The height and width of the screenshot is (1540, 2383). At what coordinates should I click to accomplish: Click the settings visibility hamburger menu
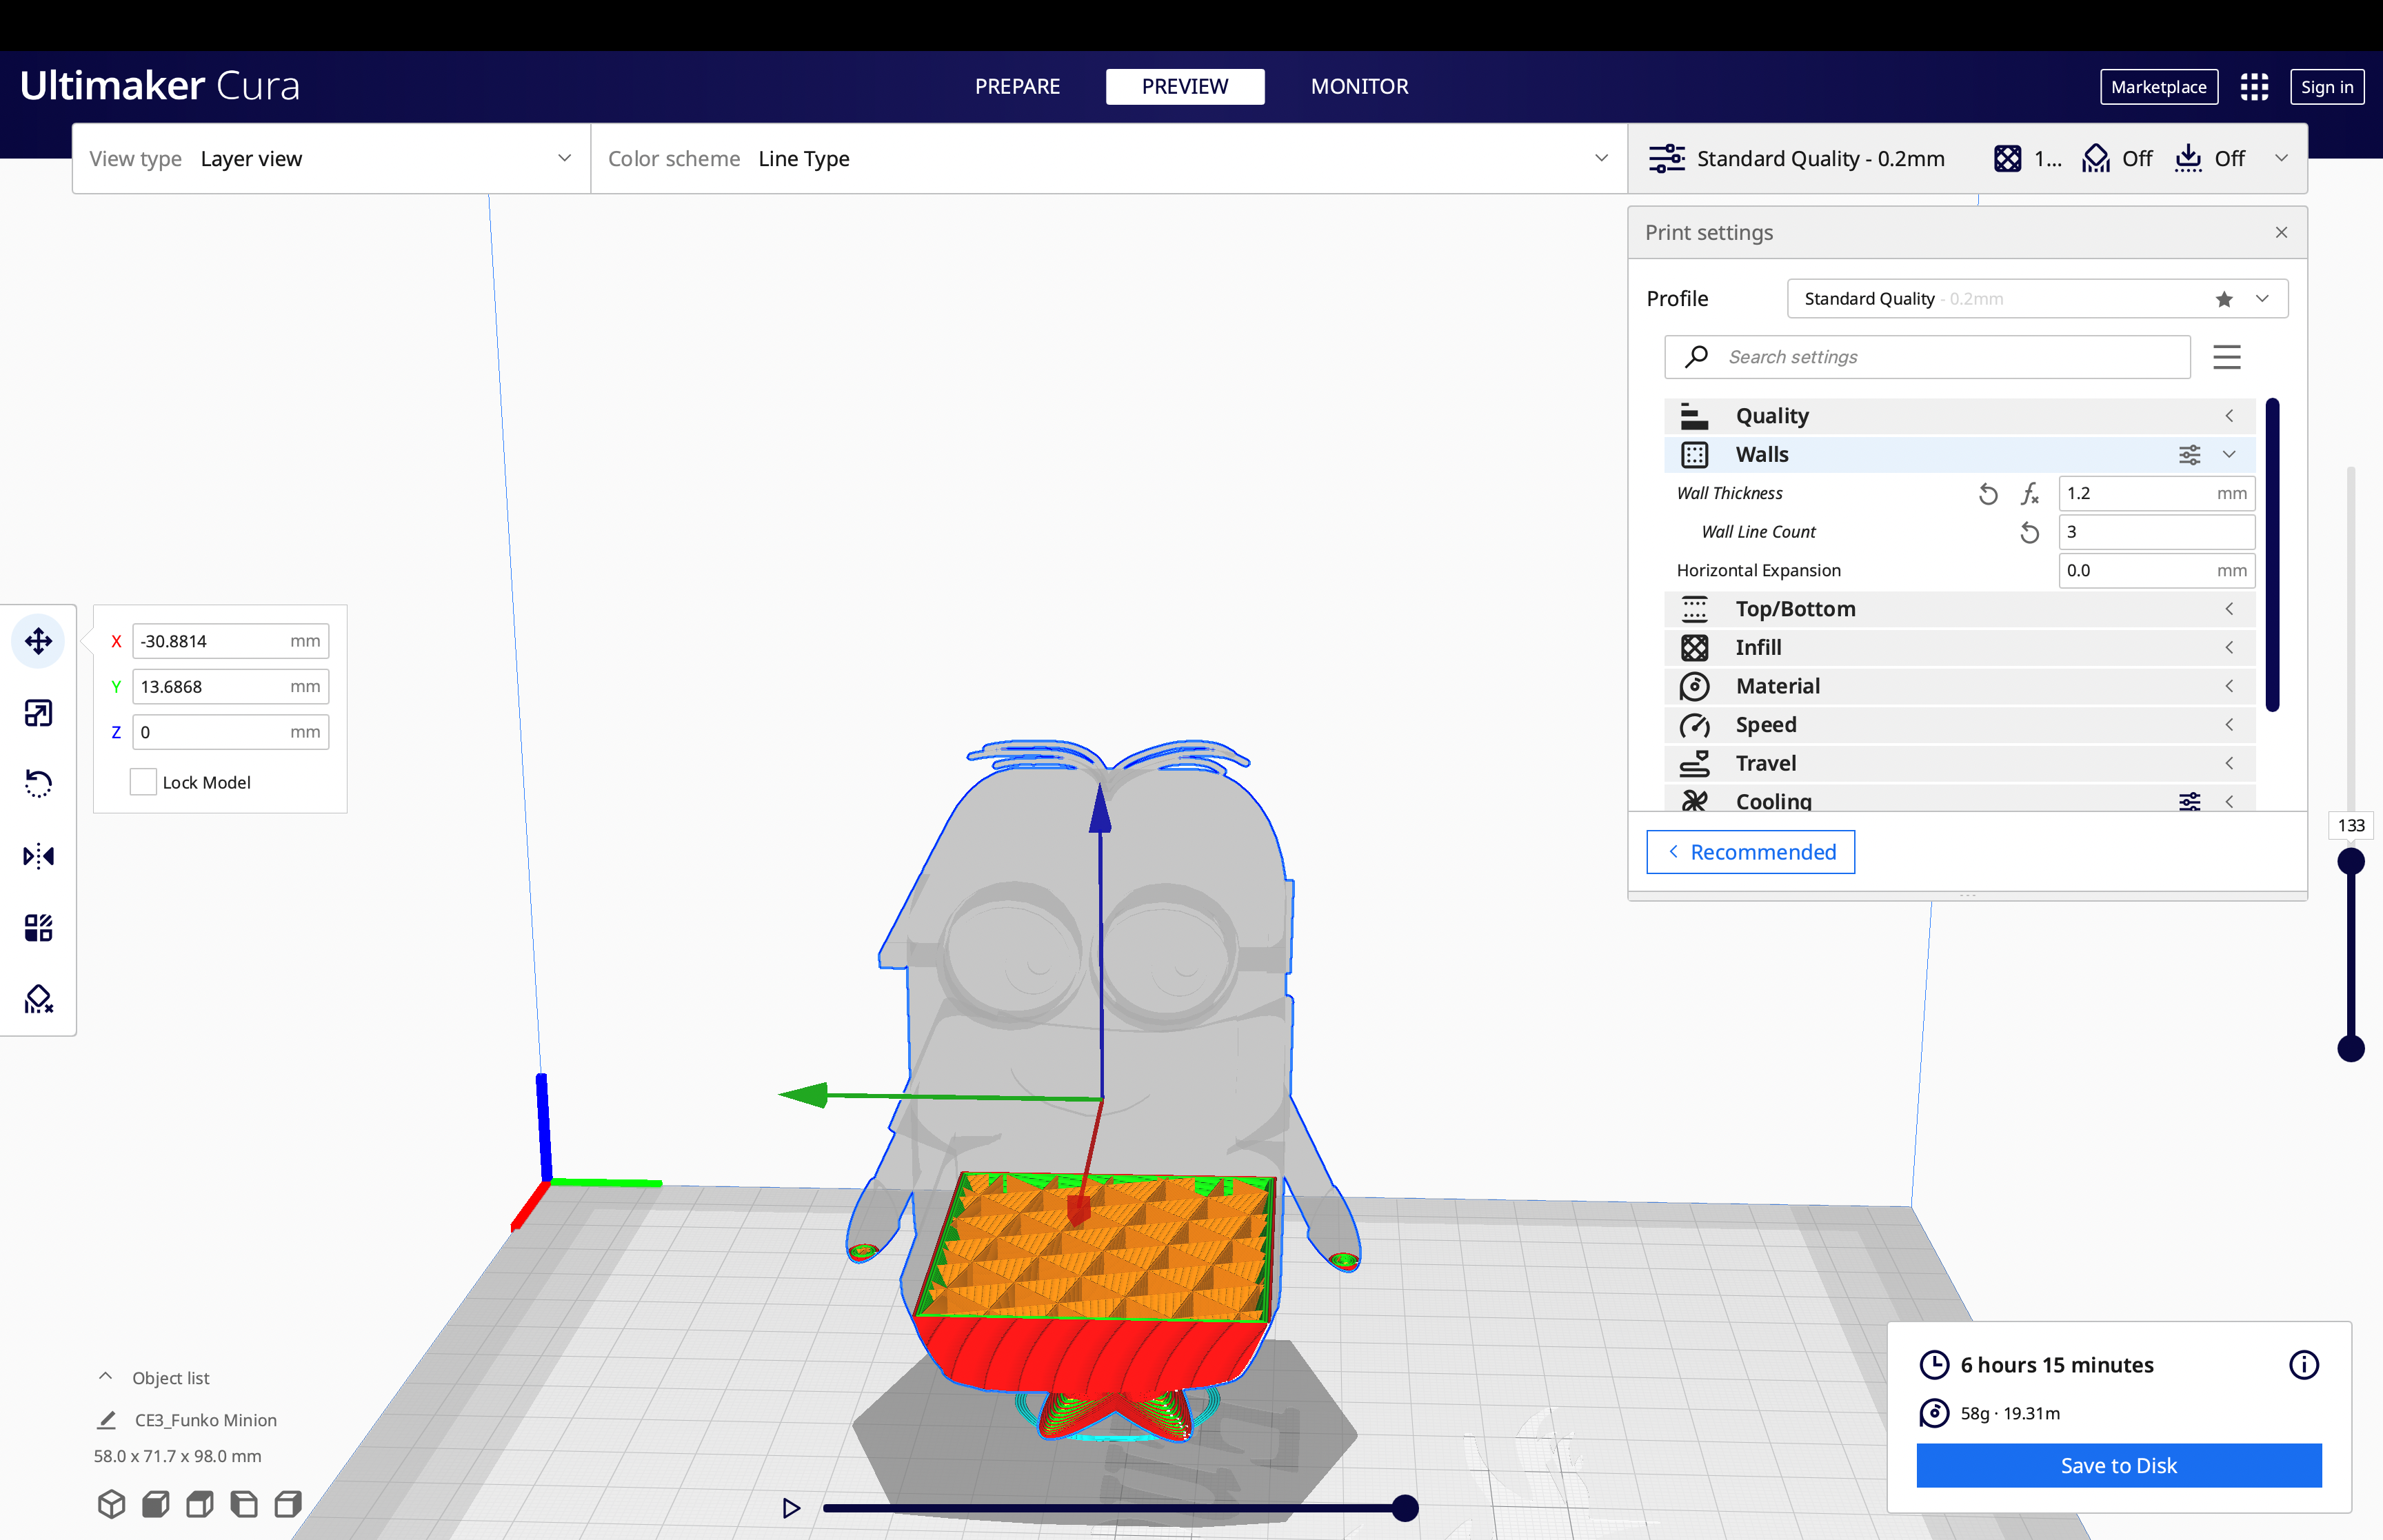(2226, 357)
